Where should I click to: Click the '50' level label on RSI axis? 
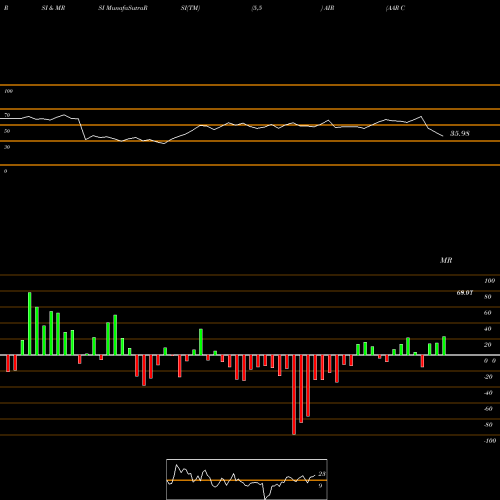[7, 131]
